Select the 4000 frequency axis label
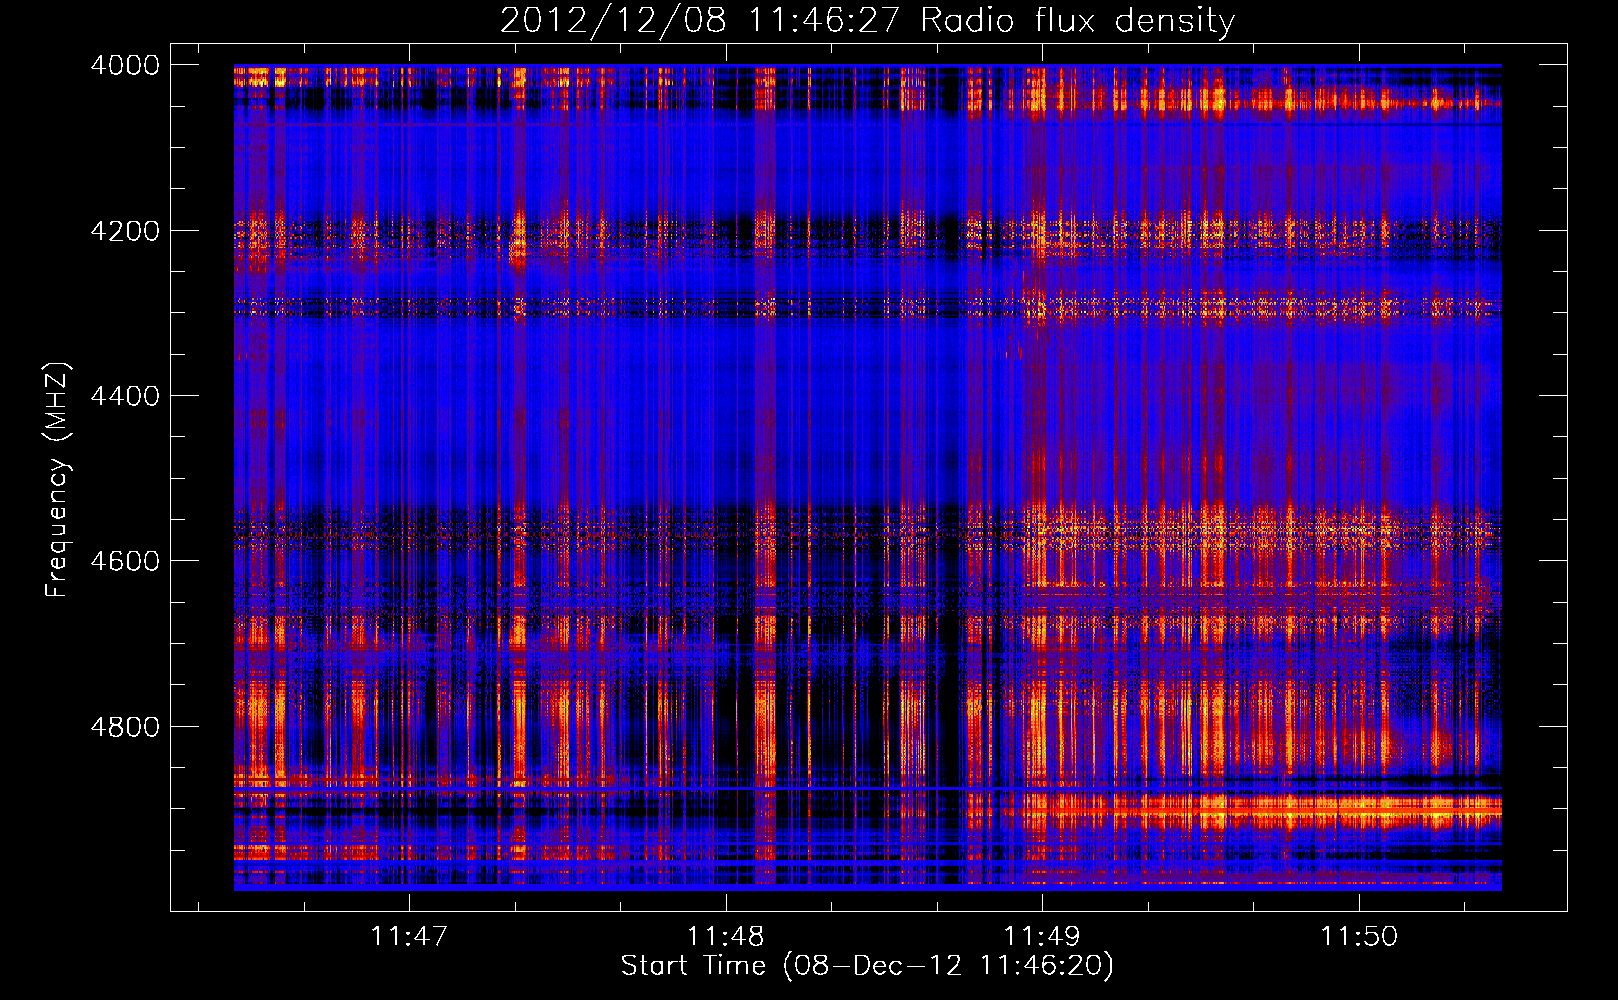 point(125,65)
